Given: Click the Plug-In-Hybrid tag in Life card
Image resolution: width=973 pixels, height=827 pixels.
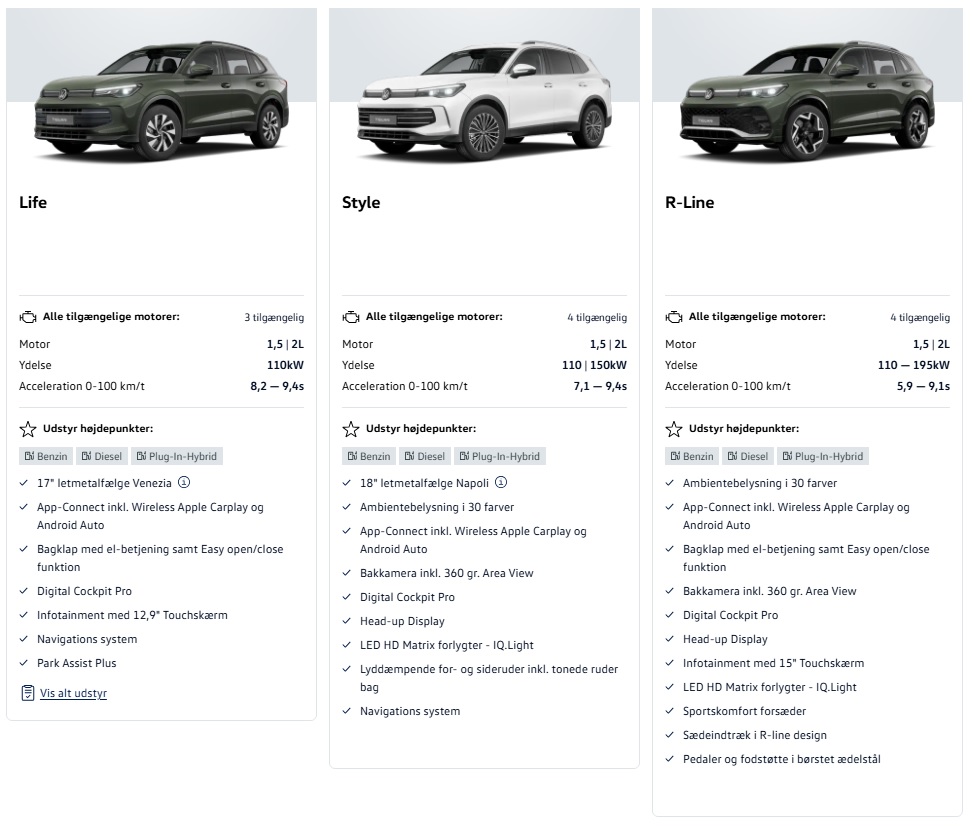Looking at the screenshot, I should tap(176, 456).
